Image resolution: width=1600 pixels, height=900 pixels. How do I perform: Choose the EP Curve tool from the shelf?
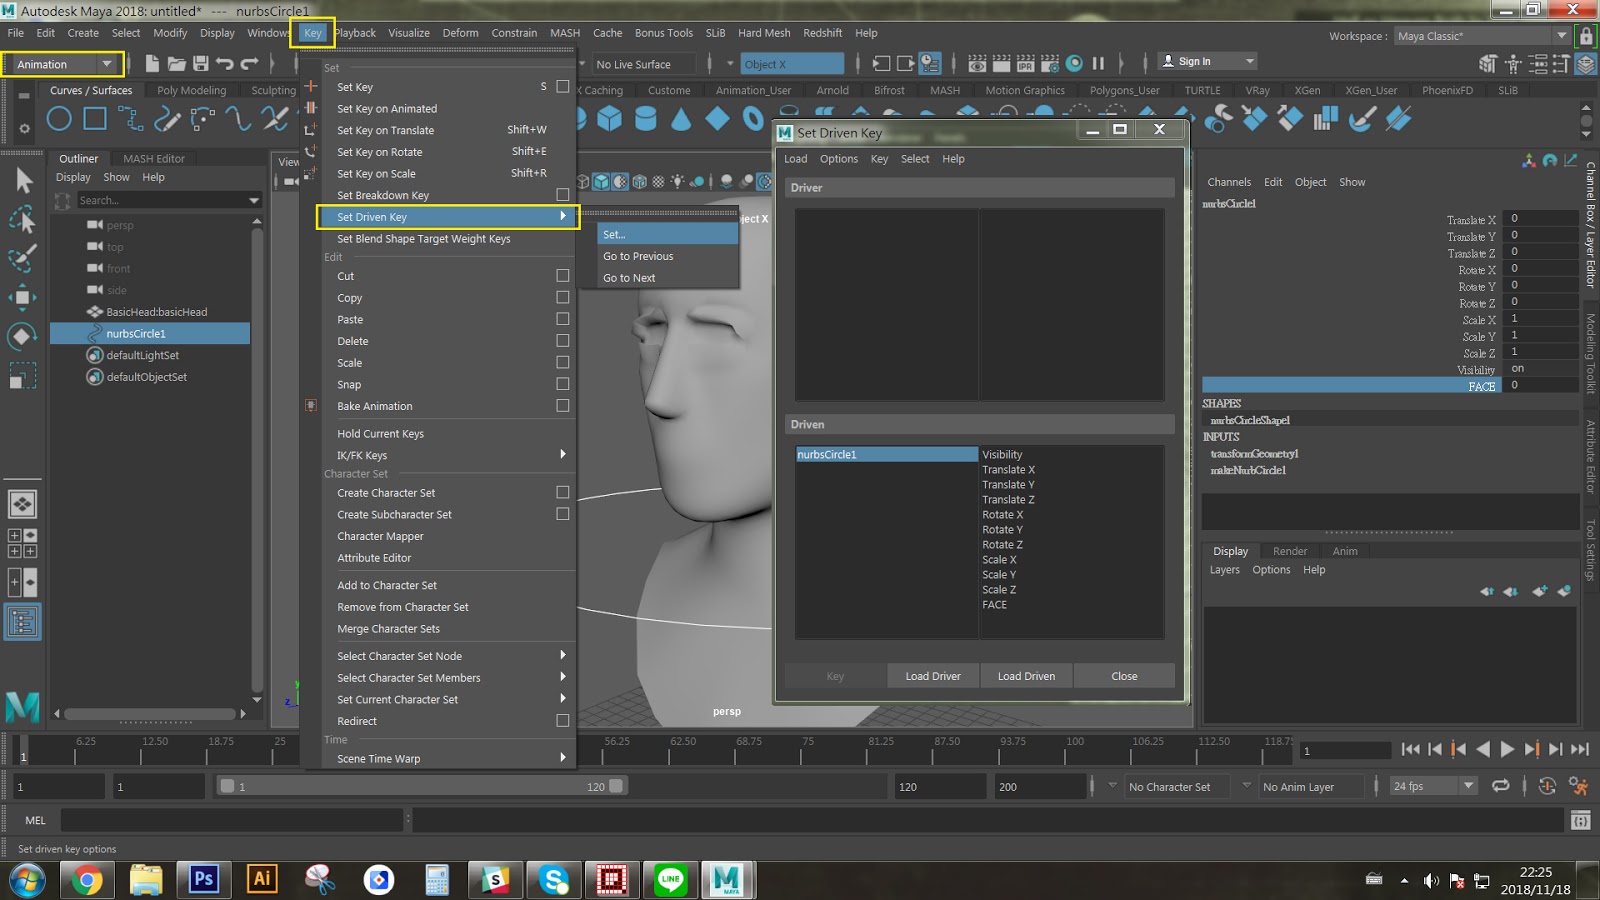point(130,119)
